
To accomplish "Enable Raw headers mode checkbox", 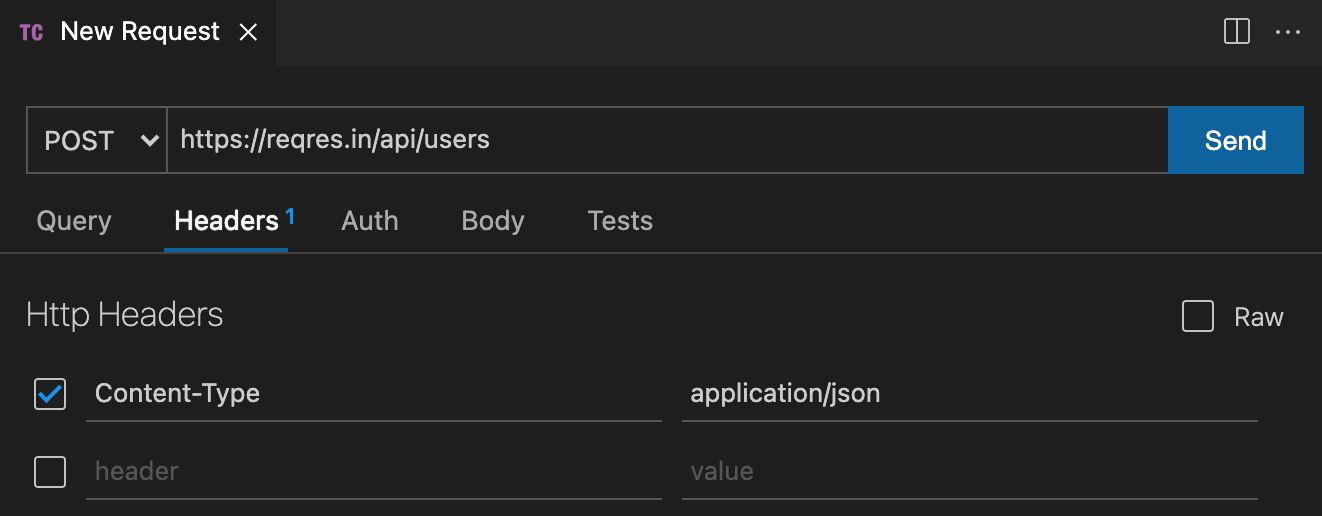I will [x=1198, y=317].
